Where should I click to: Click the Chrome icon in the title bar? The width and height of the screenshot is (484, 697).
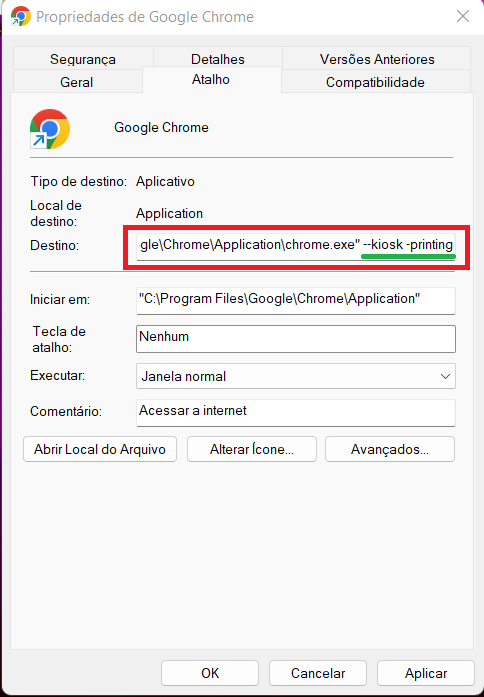20,16
